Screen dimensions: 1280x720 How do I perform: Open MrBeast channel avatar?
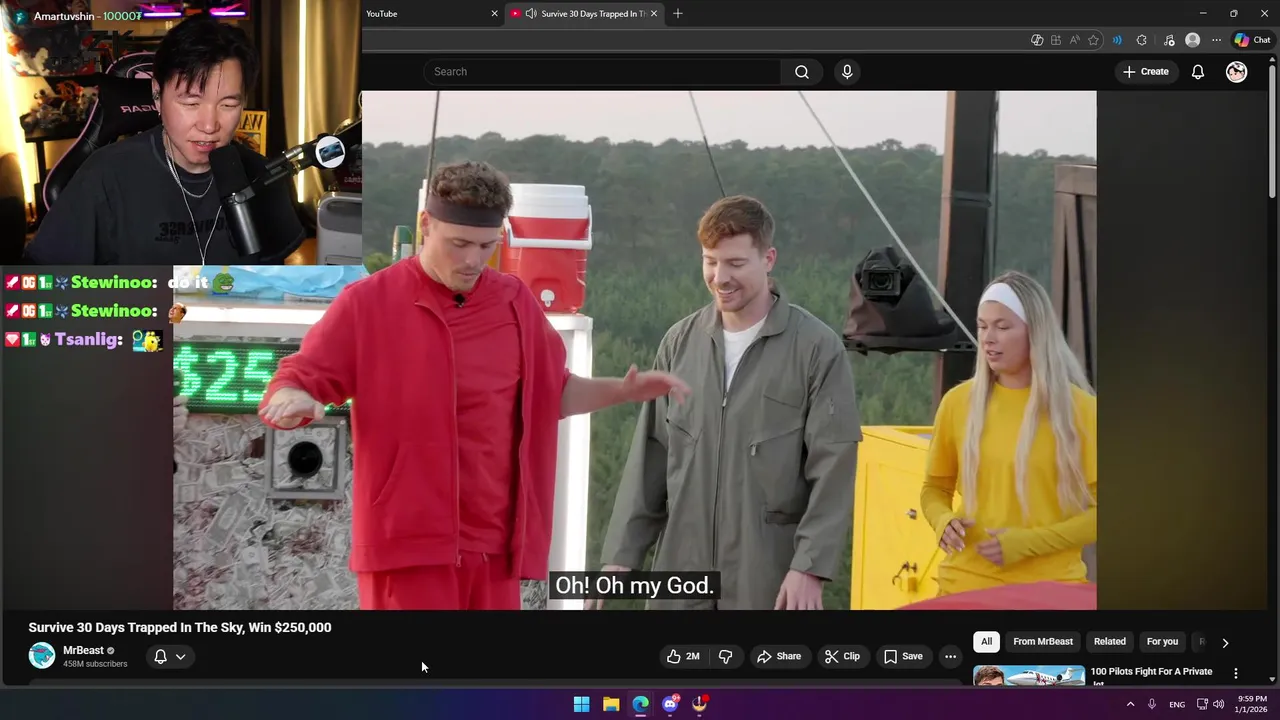42,656
